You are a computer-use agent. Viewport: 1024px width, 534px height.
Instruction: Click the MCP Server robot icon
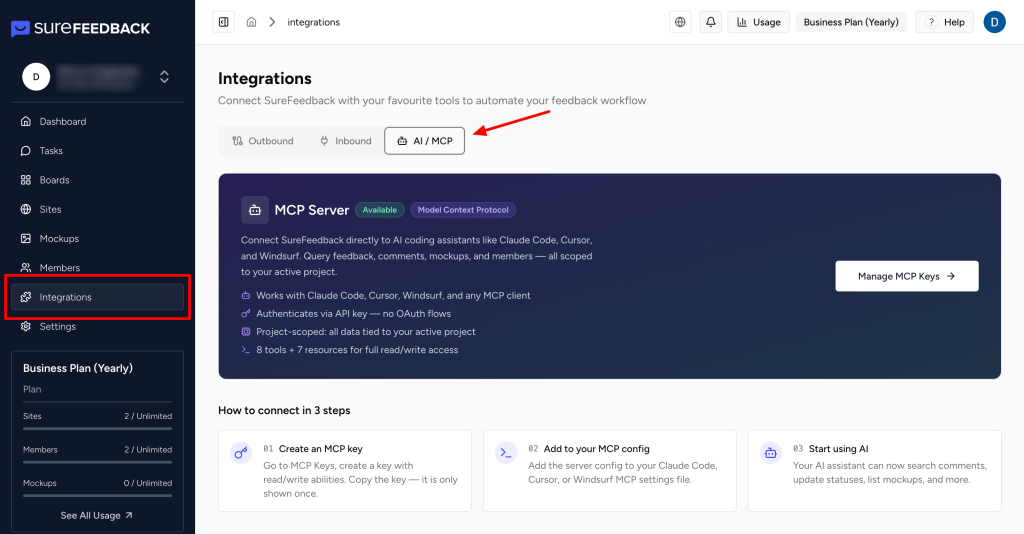coord(255,210)
